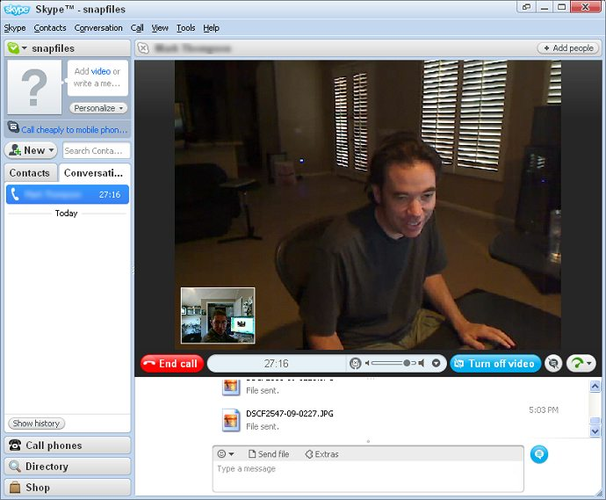Click the phone handset icon in active call row

pyautogui.click(x=14, y=194)
